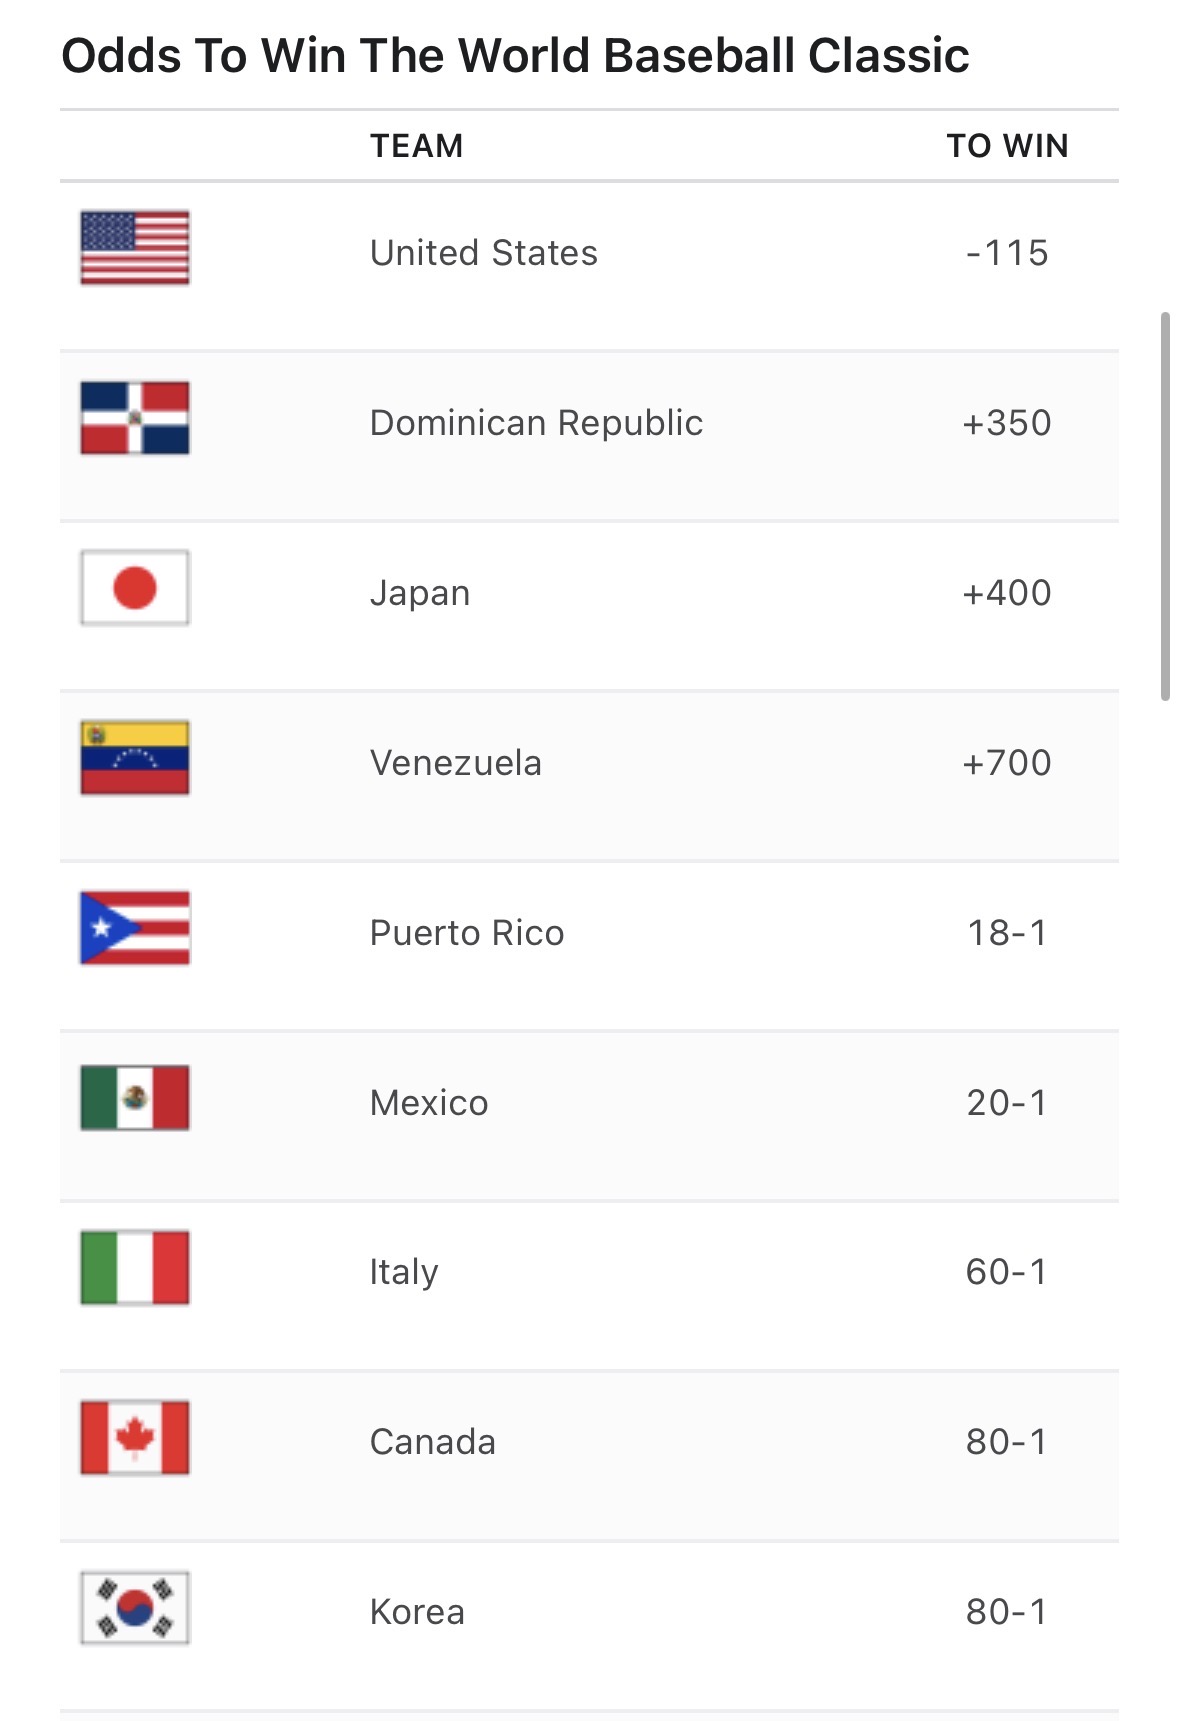Viewport: 1179px width, 1721px height.
Task: Click the Mexico flag icon
Action: click(135, 1098)
